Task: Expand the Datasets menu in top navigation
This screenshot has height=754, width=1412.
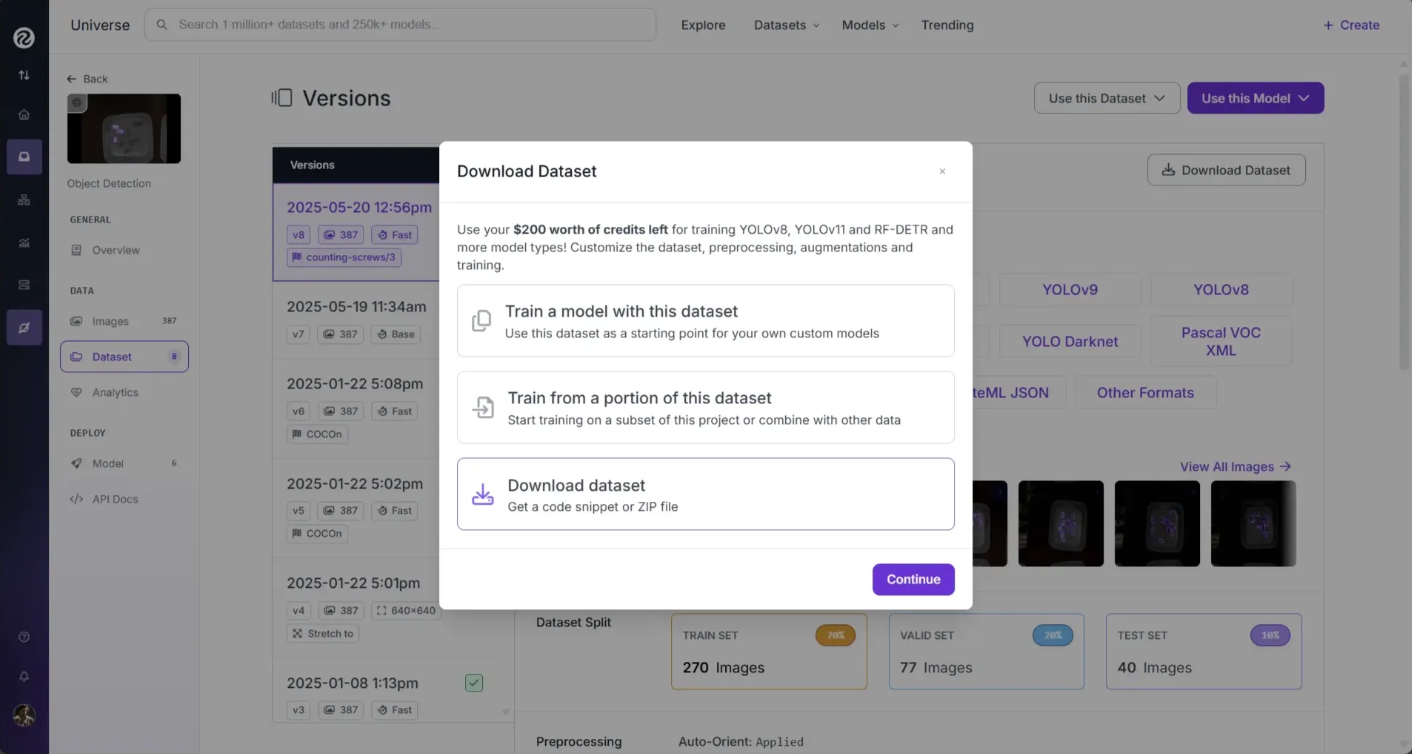Action: pyautogui.click(x=786, y=25)
